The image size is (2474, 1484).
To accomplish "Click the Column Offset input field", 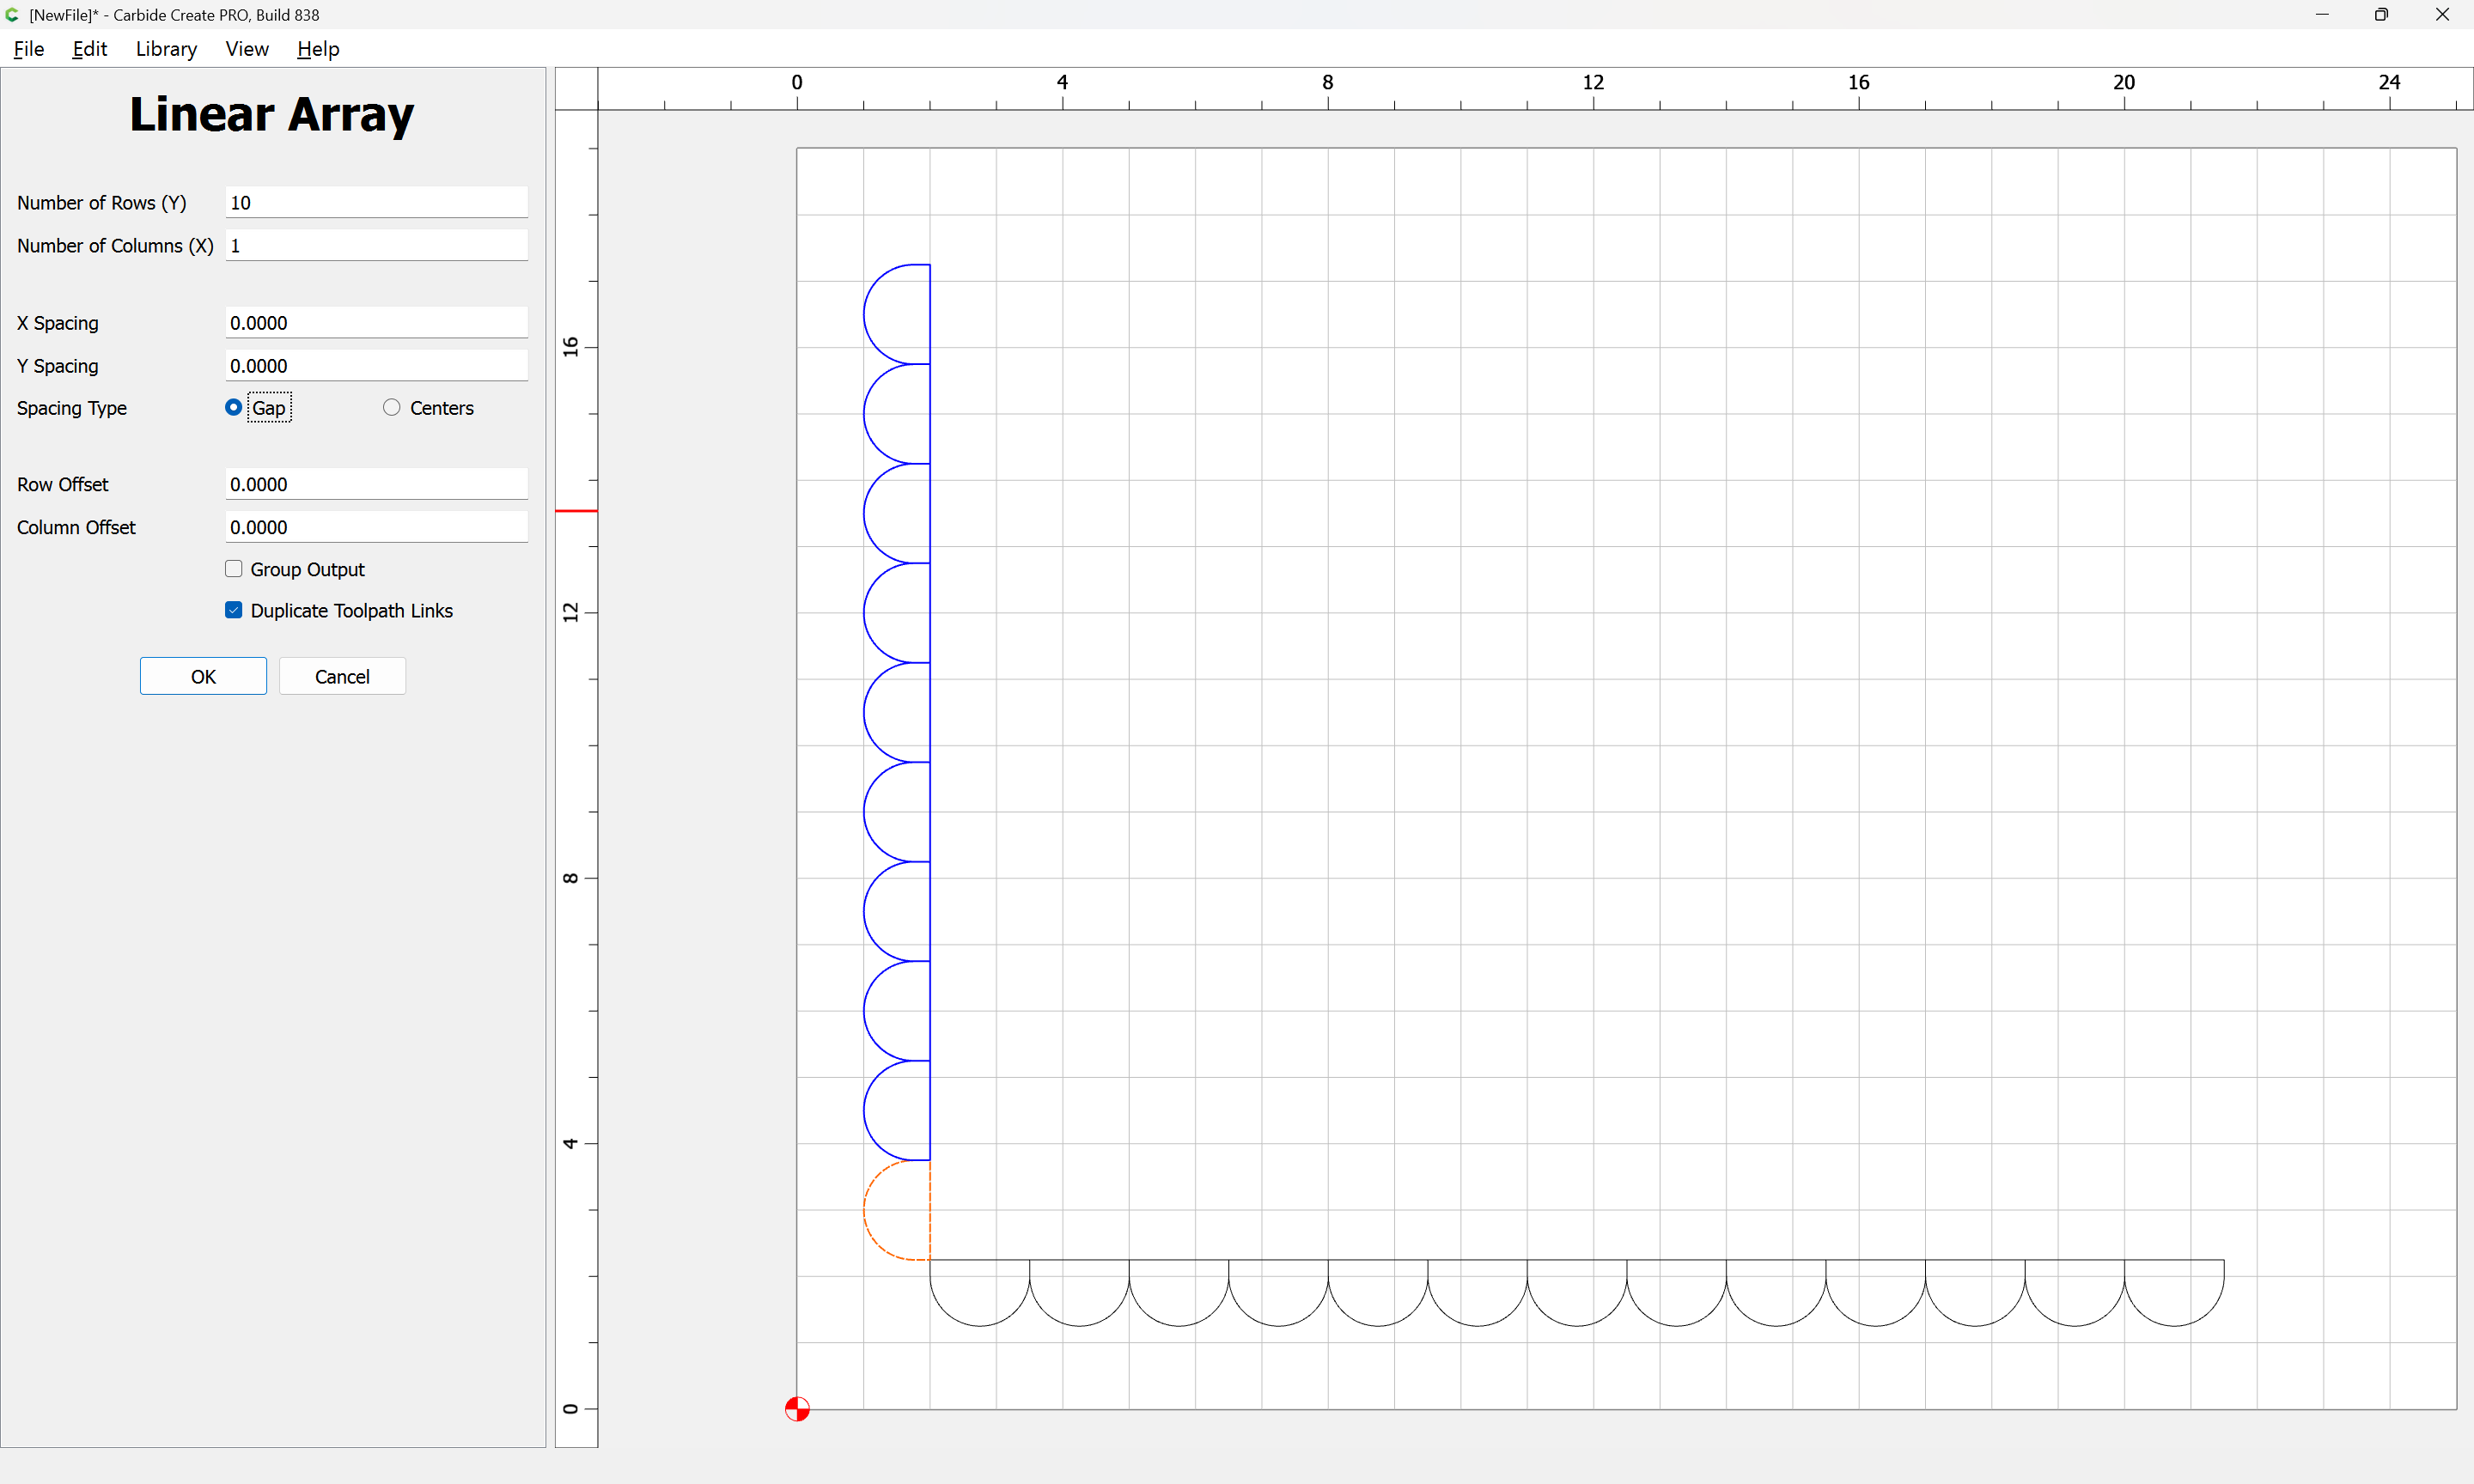I will point(376,527).
